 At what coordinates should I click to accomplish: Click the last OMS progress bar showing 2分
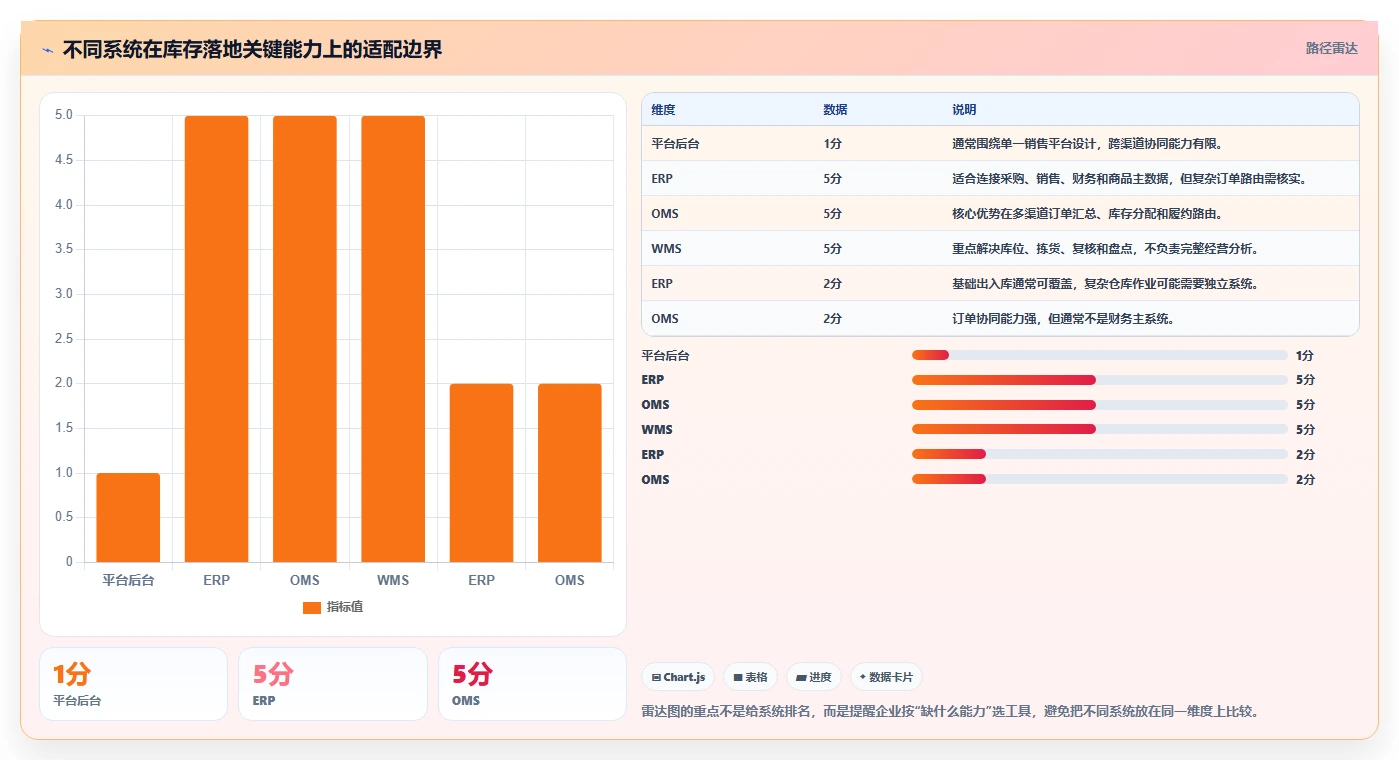(x=1100, y=479)
